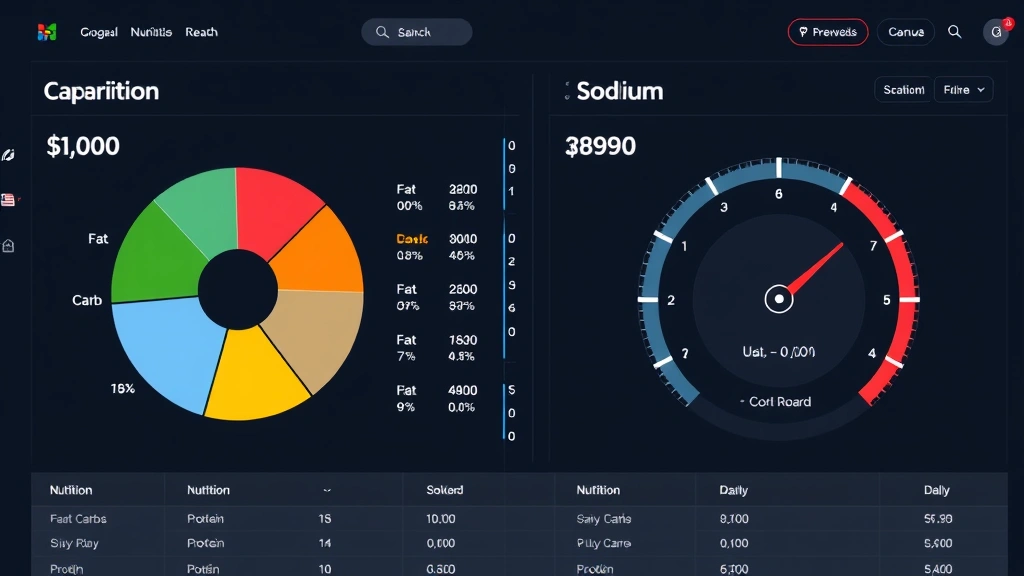Select the Reach menu item

tap(201, 31)
